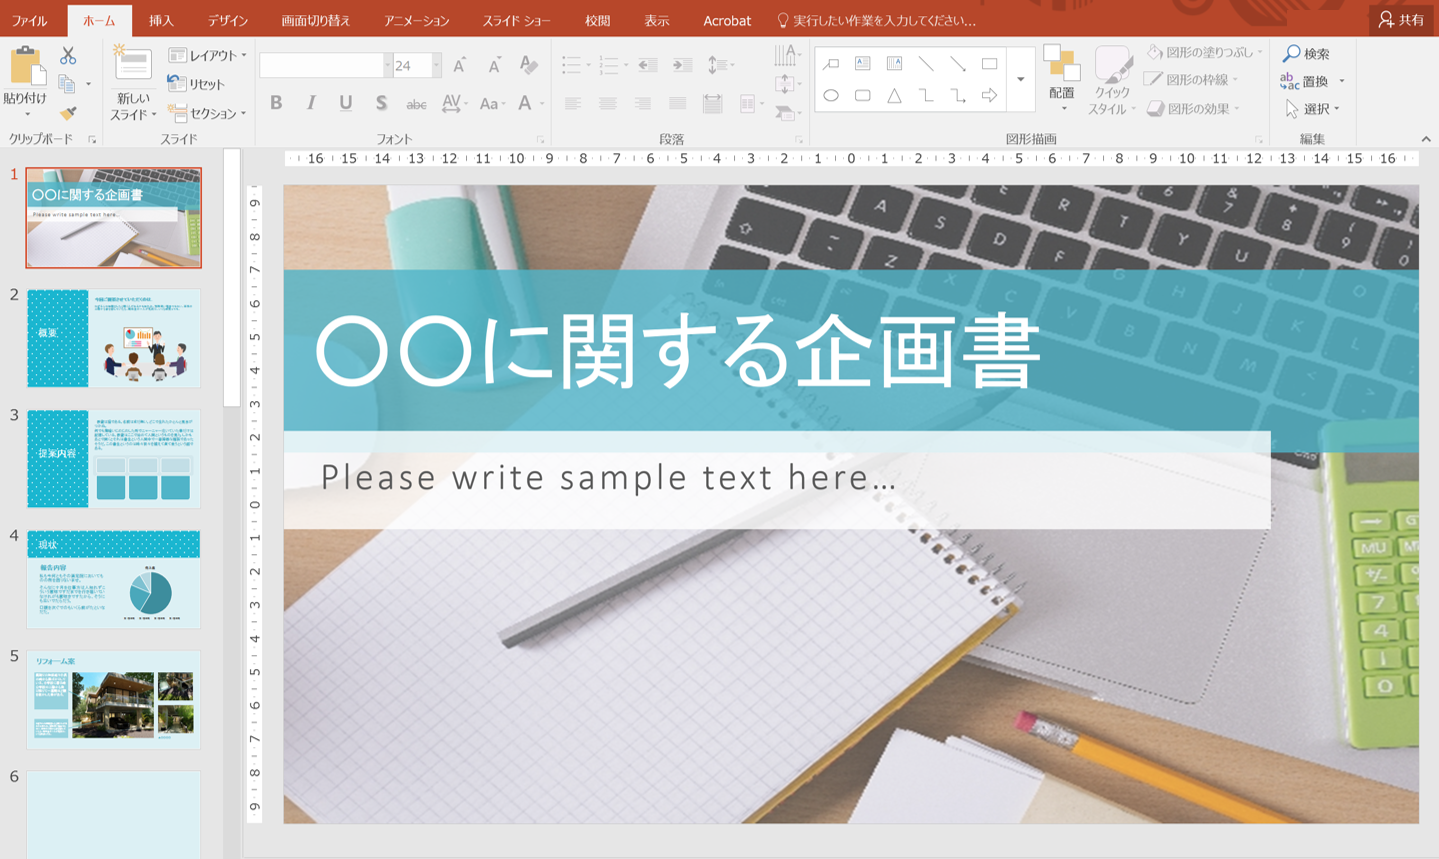Viewport: 1439px width, 859px height.
Task: Open 図形の塗りつぶし shape fill
Action: click(x=1204, y=52)
